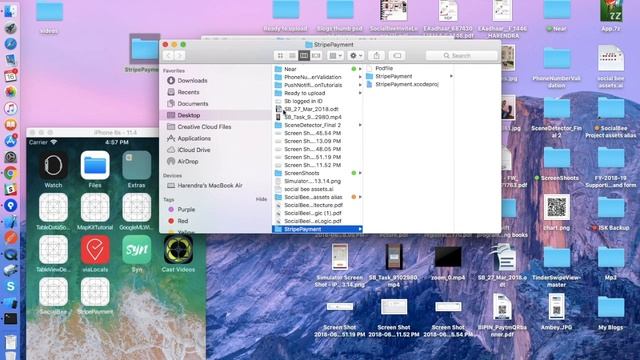Viewport: 640px width, 360px height.
Task: Open MapKitTutorial app in simulator
Action: (95, 208)
